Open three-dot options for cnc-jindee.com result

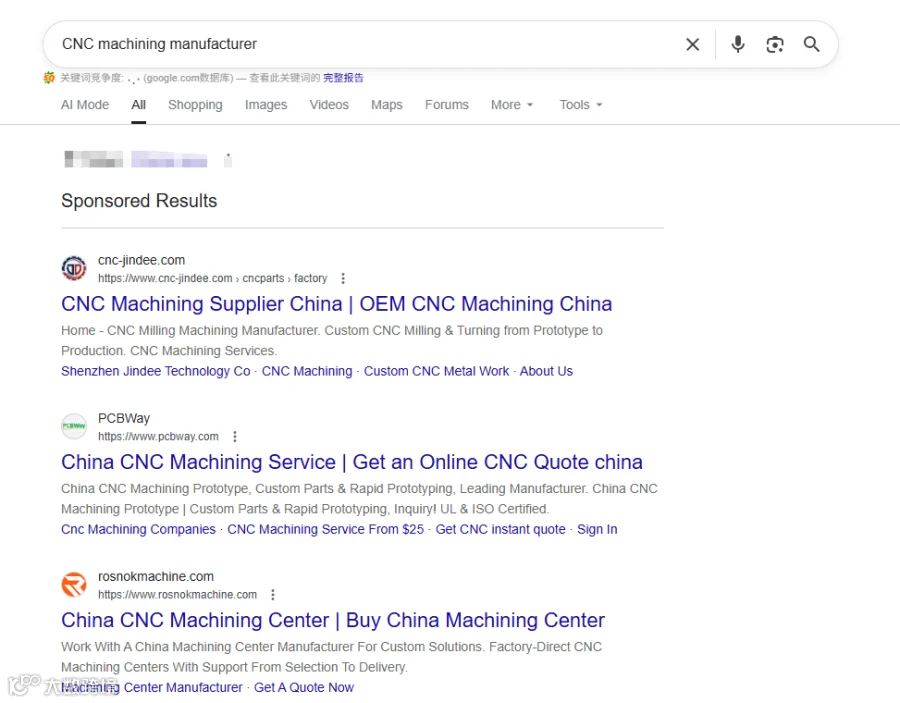tap(343, 278)
